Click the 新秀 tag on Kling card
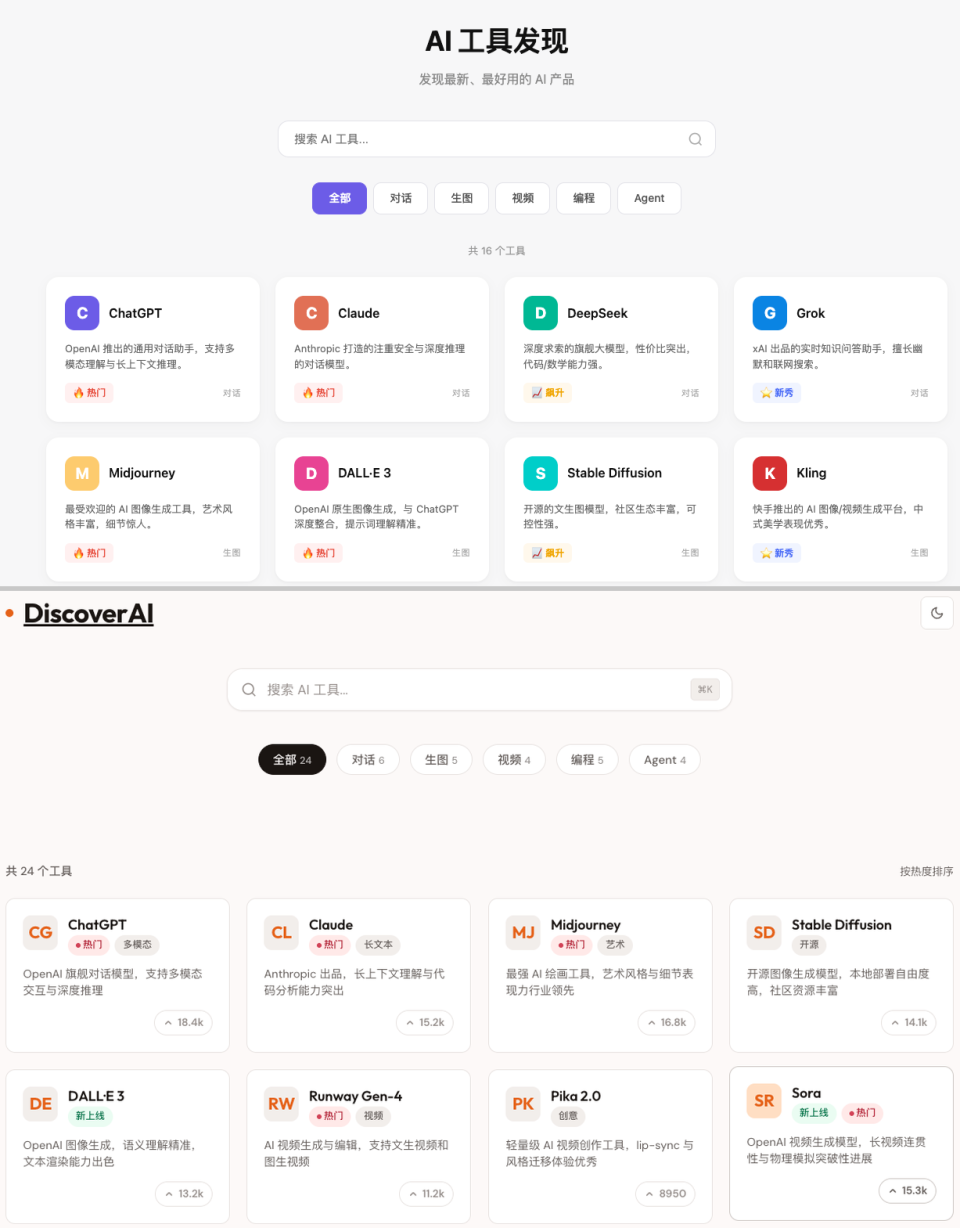This screenshot has width=960, height=1228. (x=777, y=553)
